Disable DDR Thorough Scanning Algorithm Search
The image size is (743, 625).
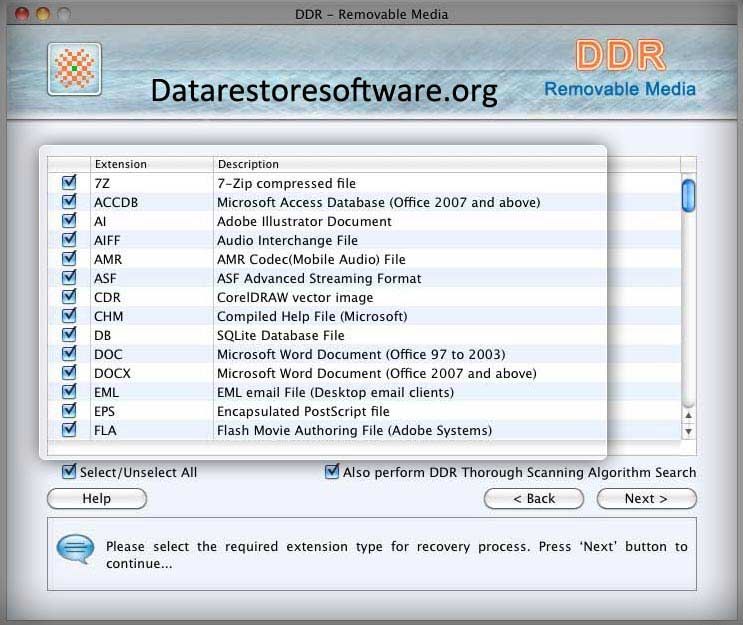(x=332, y=472)
